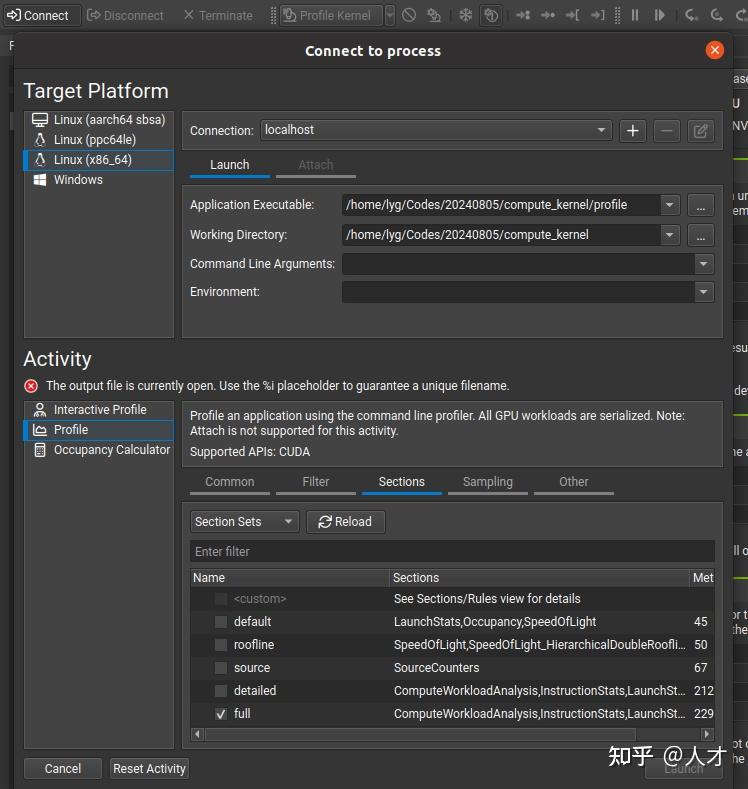Click the Reload sections button
Screen dimensions: 748x789
pos(345,522)
